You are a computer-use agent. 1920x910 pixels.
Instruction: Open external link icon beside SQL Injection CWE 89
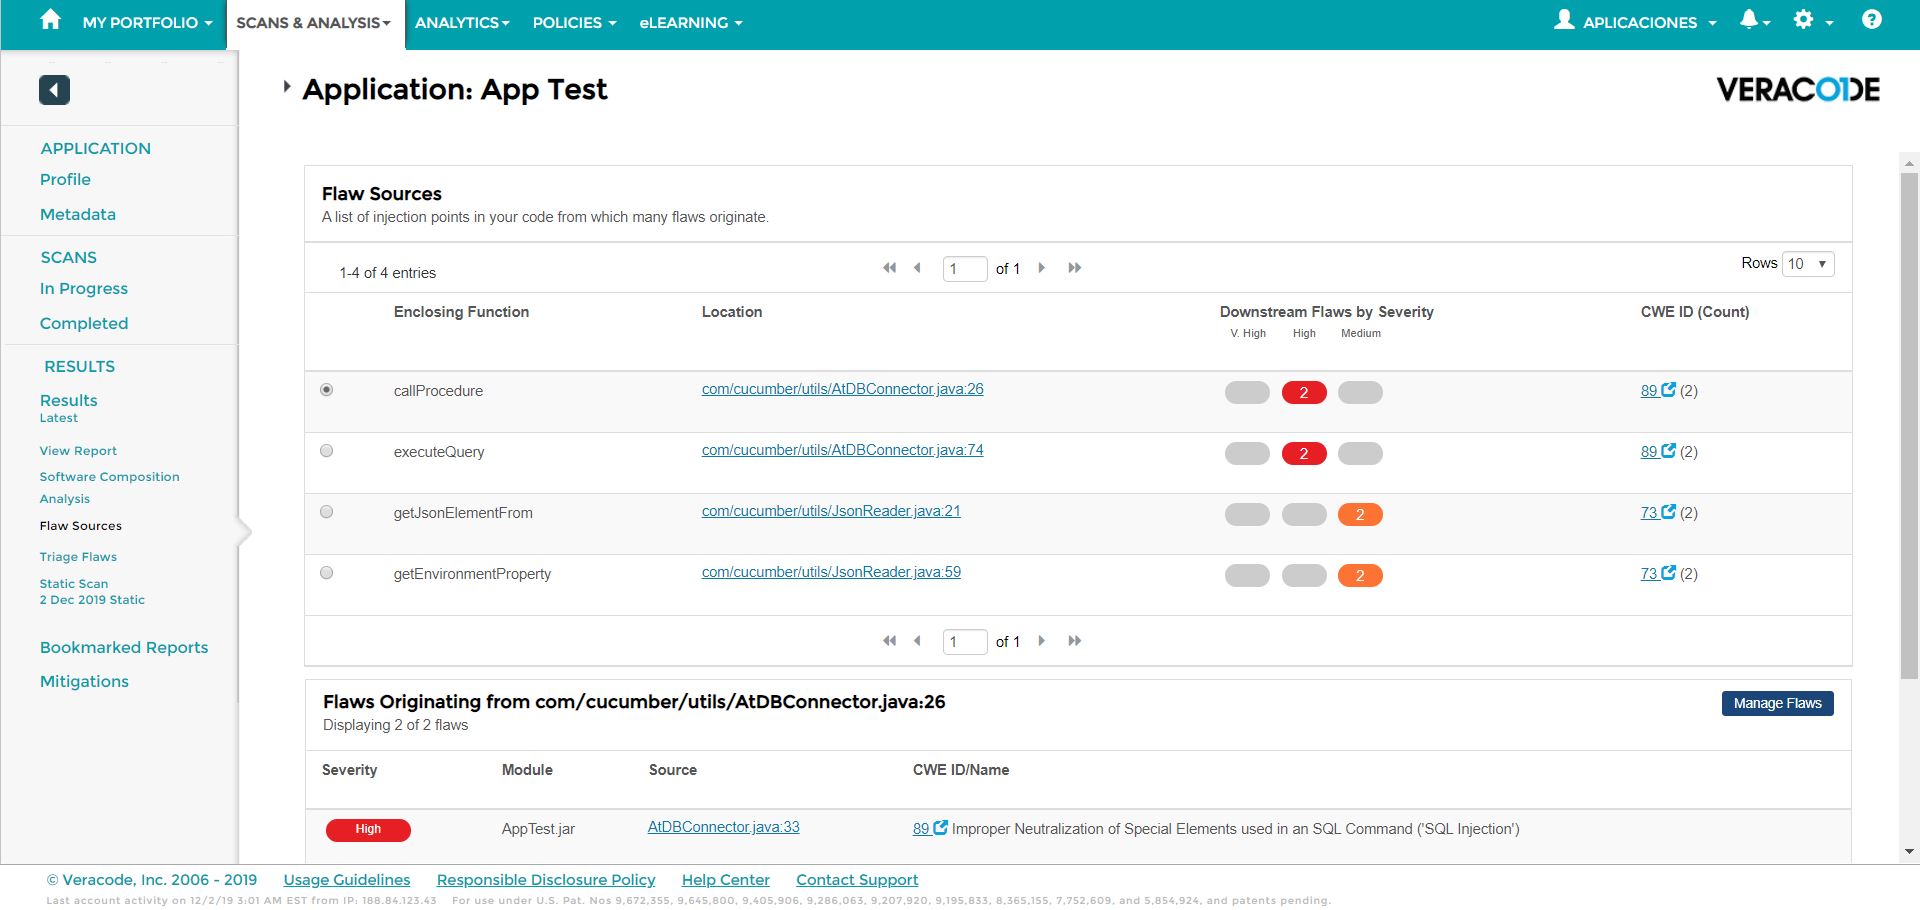click(940, 827)
